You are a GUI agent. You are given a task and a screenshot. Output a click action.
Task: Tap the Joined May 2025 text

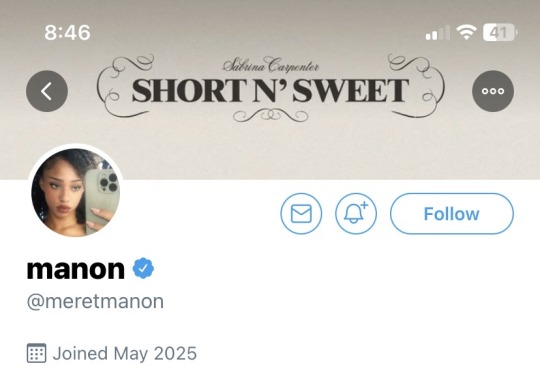pyautogui.click(x=125, y=353)
